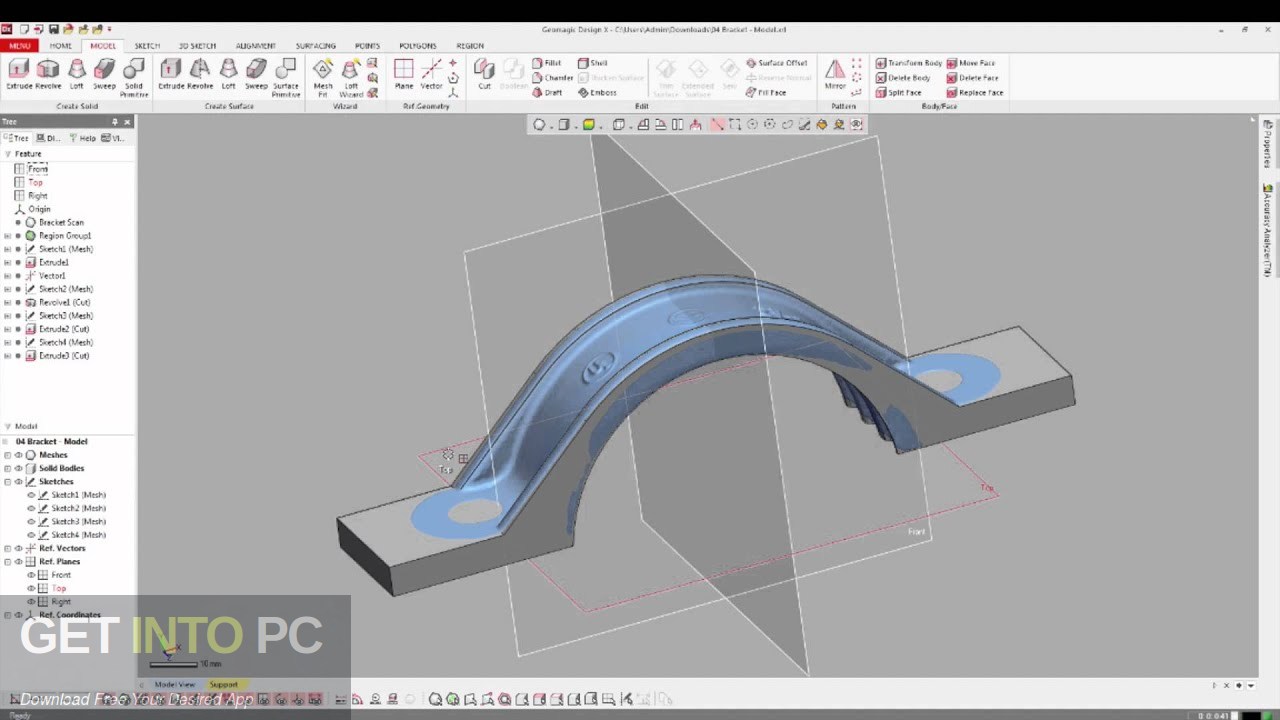
Task: Click the Replace Face command
Action: pyautogui.click(x=974, y=93)
